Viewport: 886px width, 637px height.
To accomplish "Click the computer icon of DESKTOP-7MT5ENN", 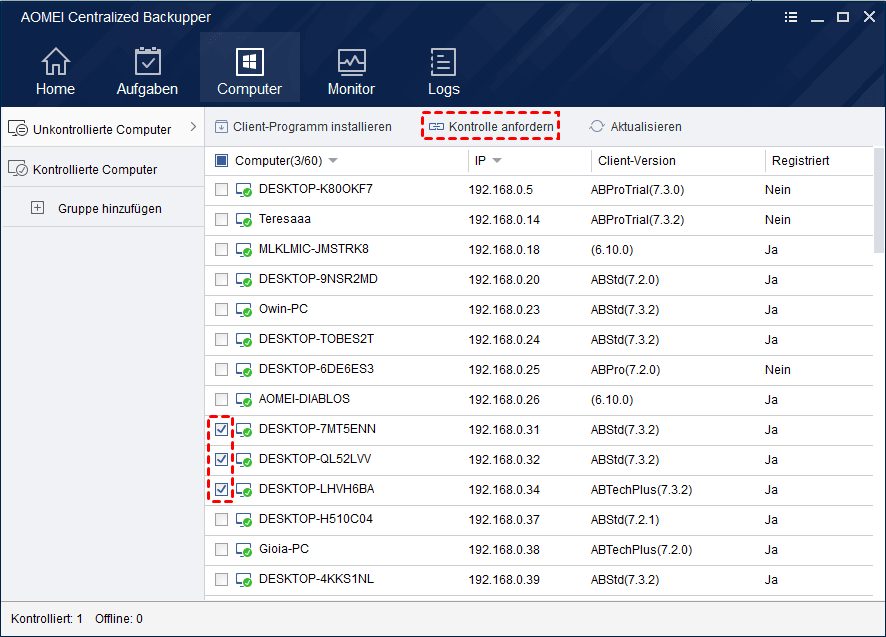I will 244,430.
